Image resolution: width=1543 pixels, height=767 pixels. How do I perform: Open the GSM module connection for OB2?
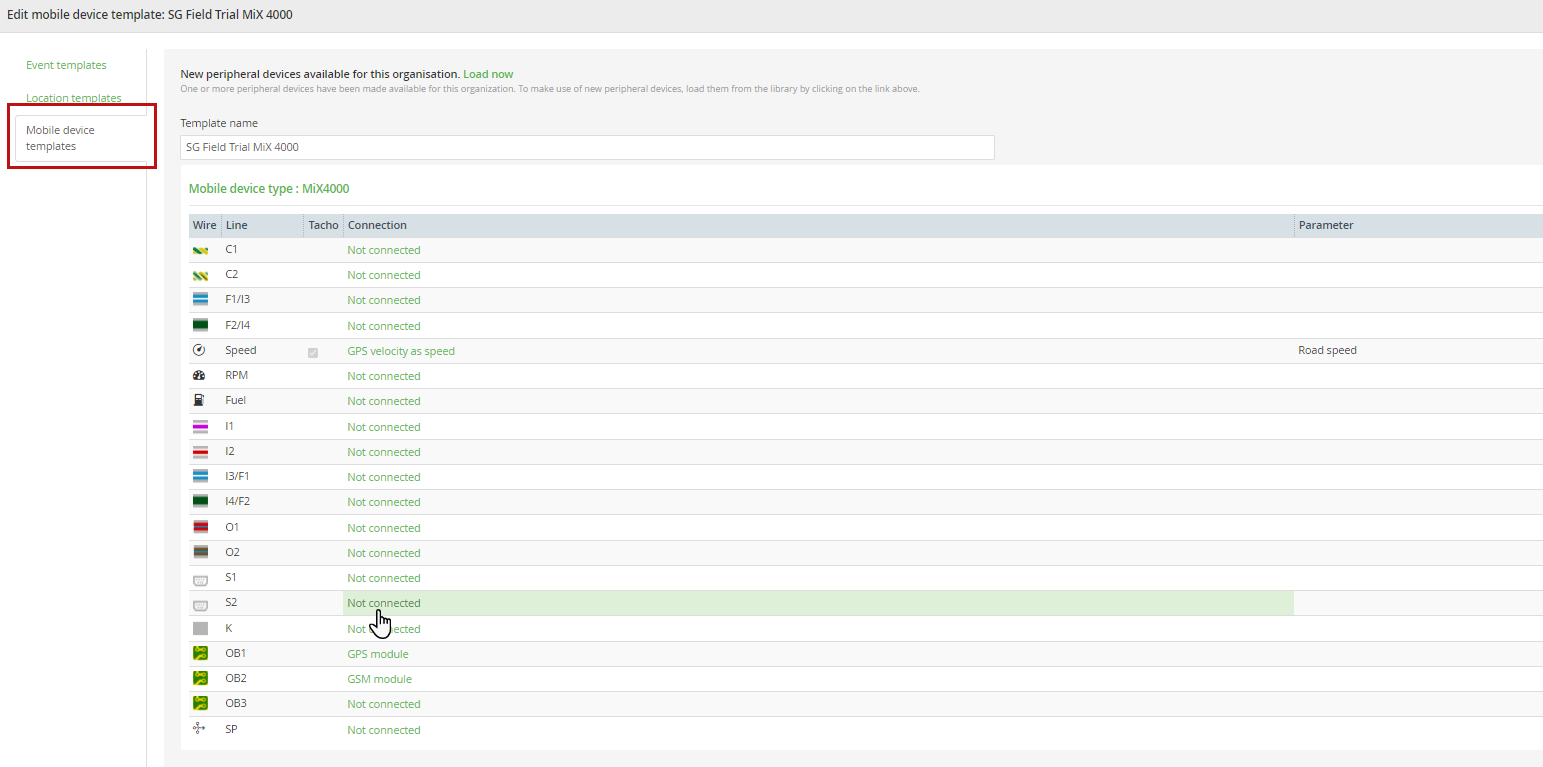379,679
